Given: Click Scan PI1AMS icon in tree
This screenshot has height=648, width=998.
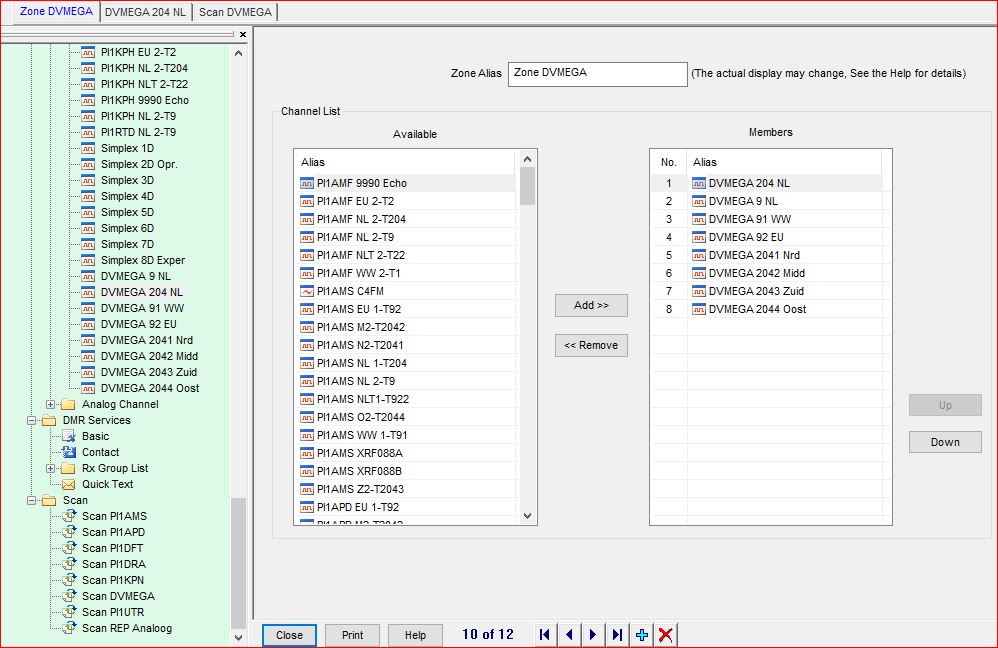Looking at the screenshot, I should (69, 516).
